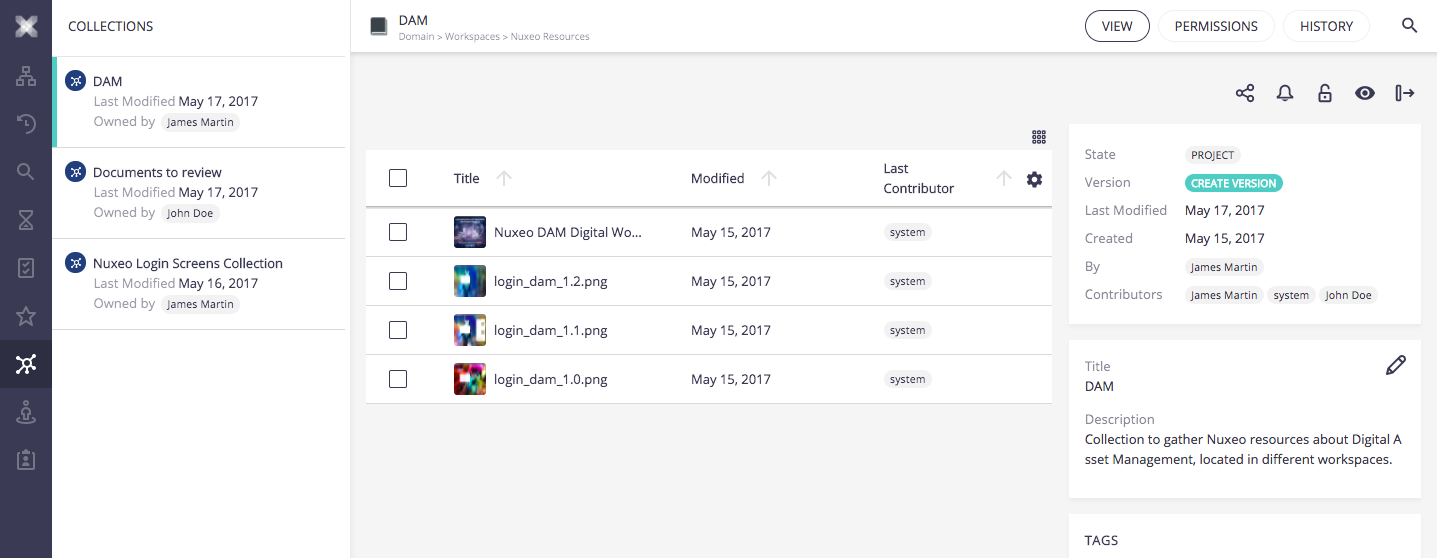The width and height of the screenshot is (1437, 558).
Task: Open the search magnifier in top bar
Action: pos(1410,26)
